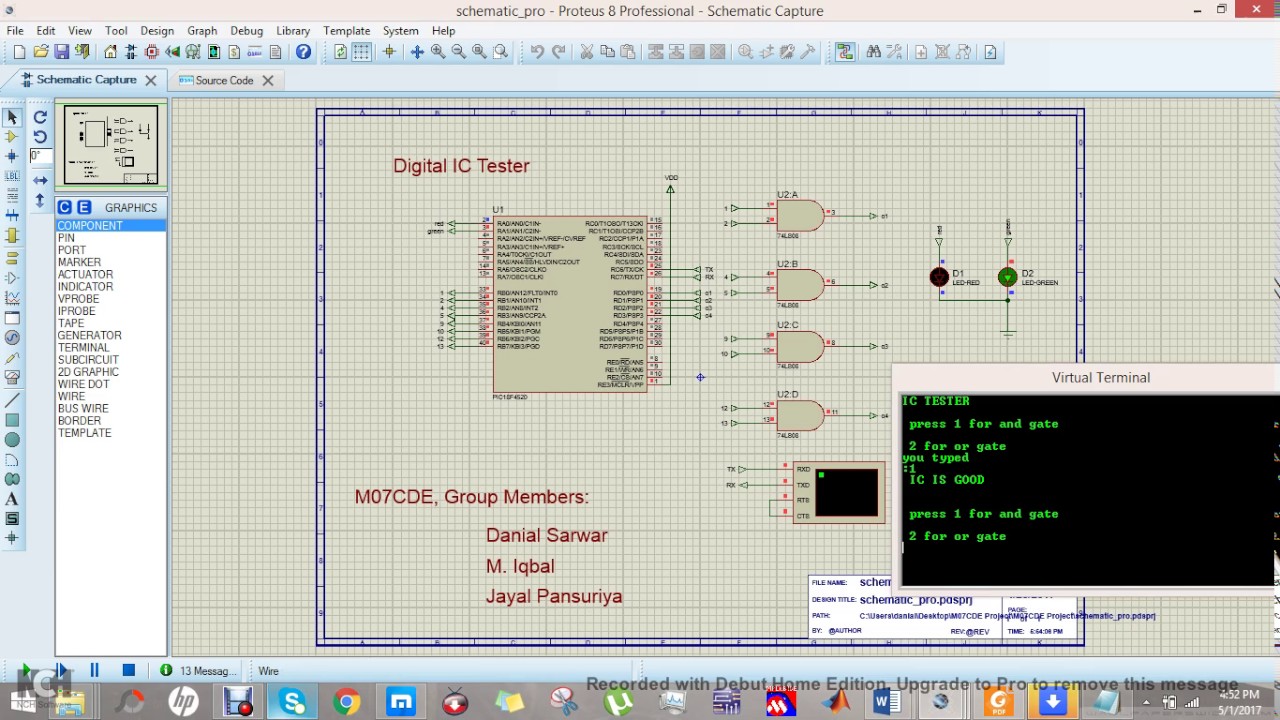Viewport: 1280px width, 720px height.
Task: Click the Paste clipboard icon
Action: (628, 52)
